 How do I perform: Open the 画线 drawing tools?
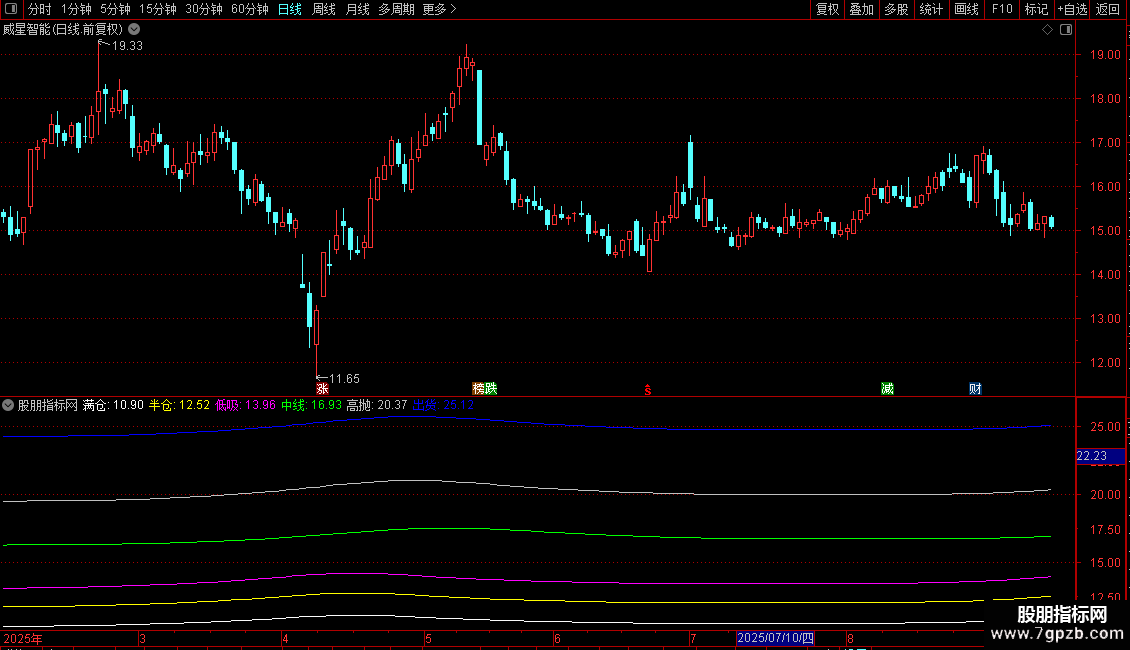966,10
